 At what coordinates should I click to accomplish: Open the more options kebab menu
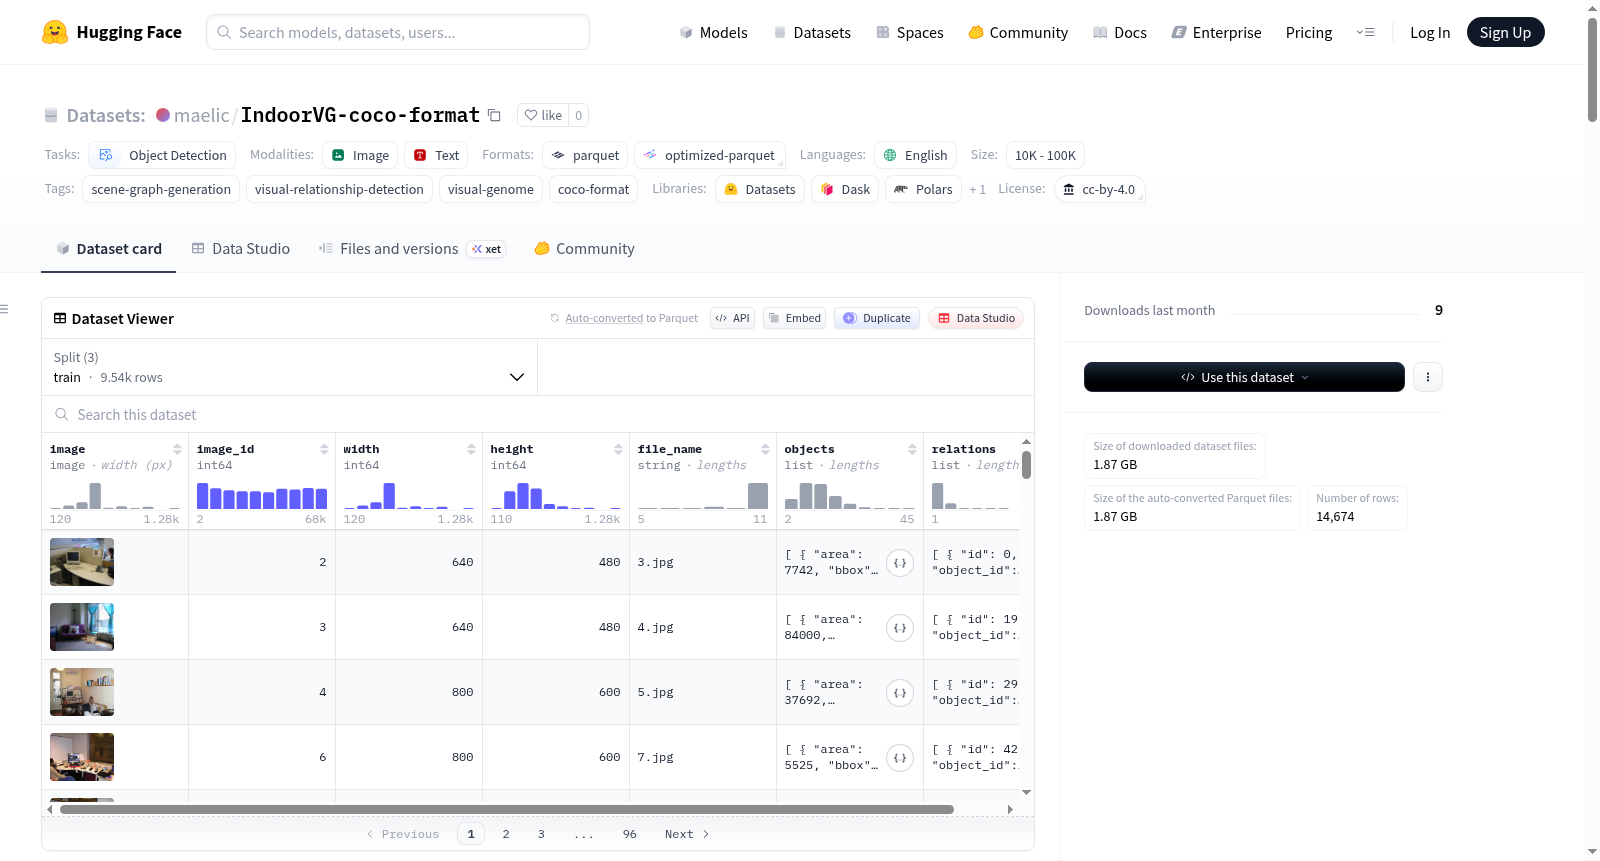coord(1427,377)
